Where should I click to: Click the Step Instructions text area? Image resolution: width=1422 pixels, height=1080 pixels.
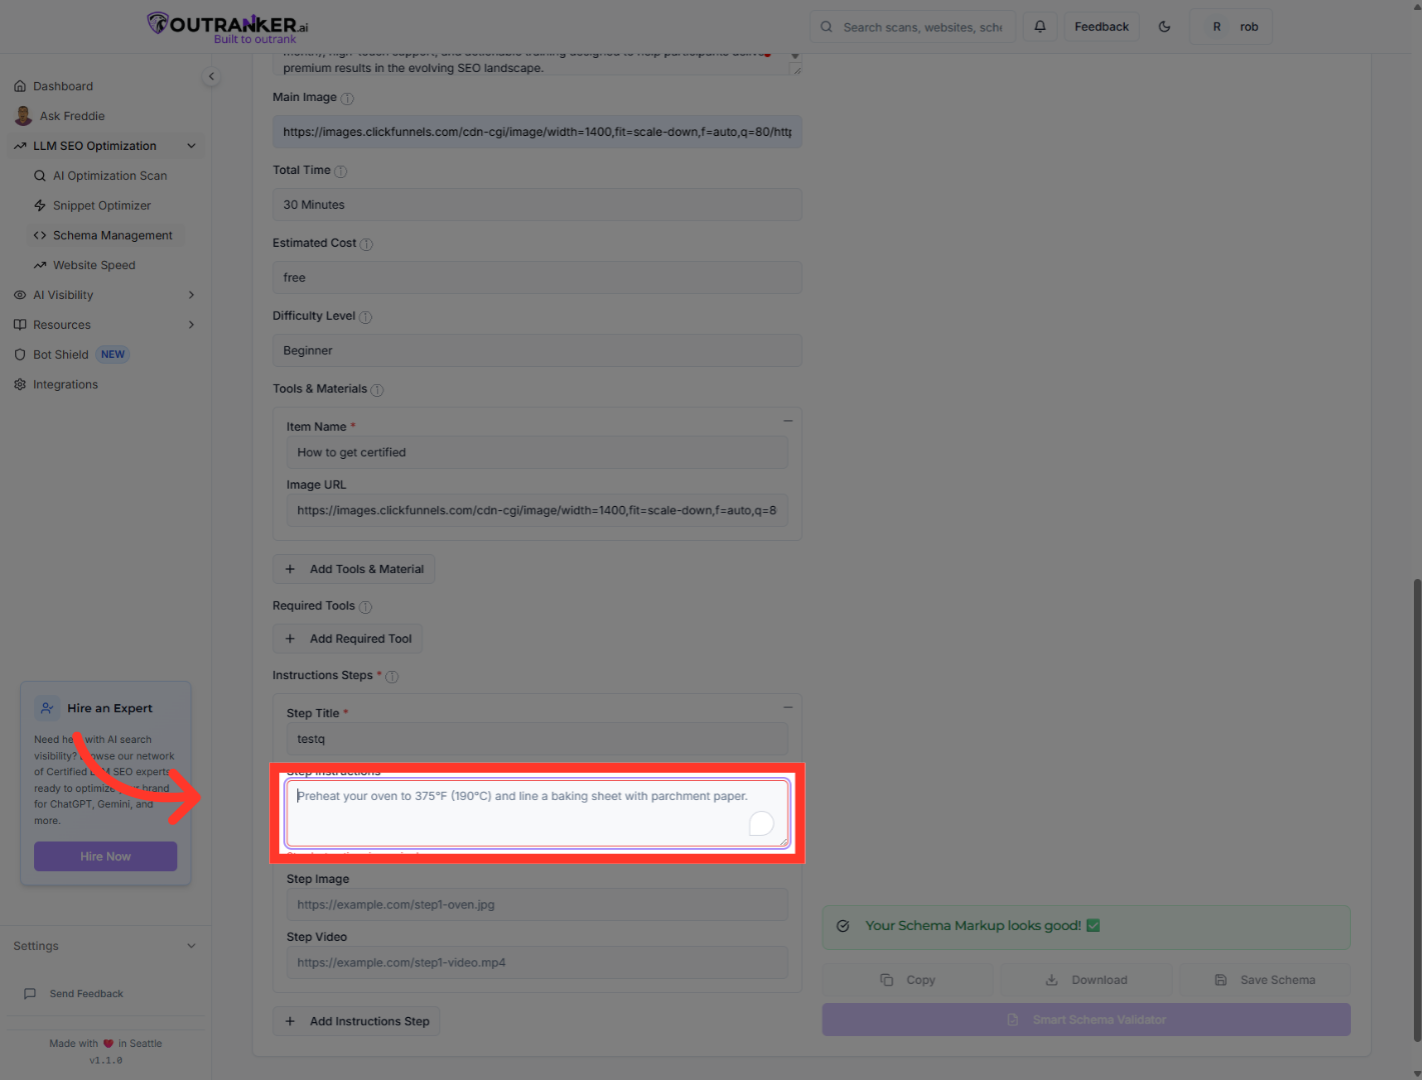pyautogui.click(x=537, y=813)
